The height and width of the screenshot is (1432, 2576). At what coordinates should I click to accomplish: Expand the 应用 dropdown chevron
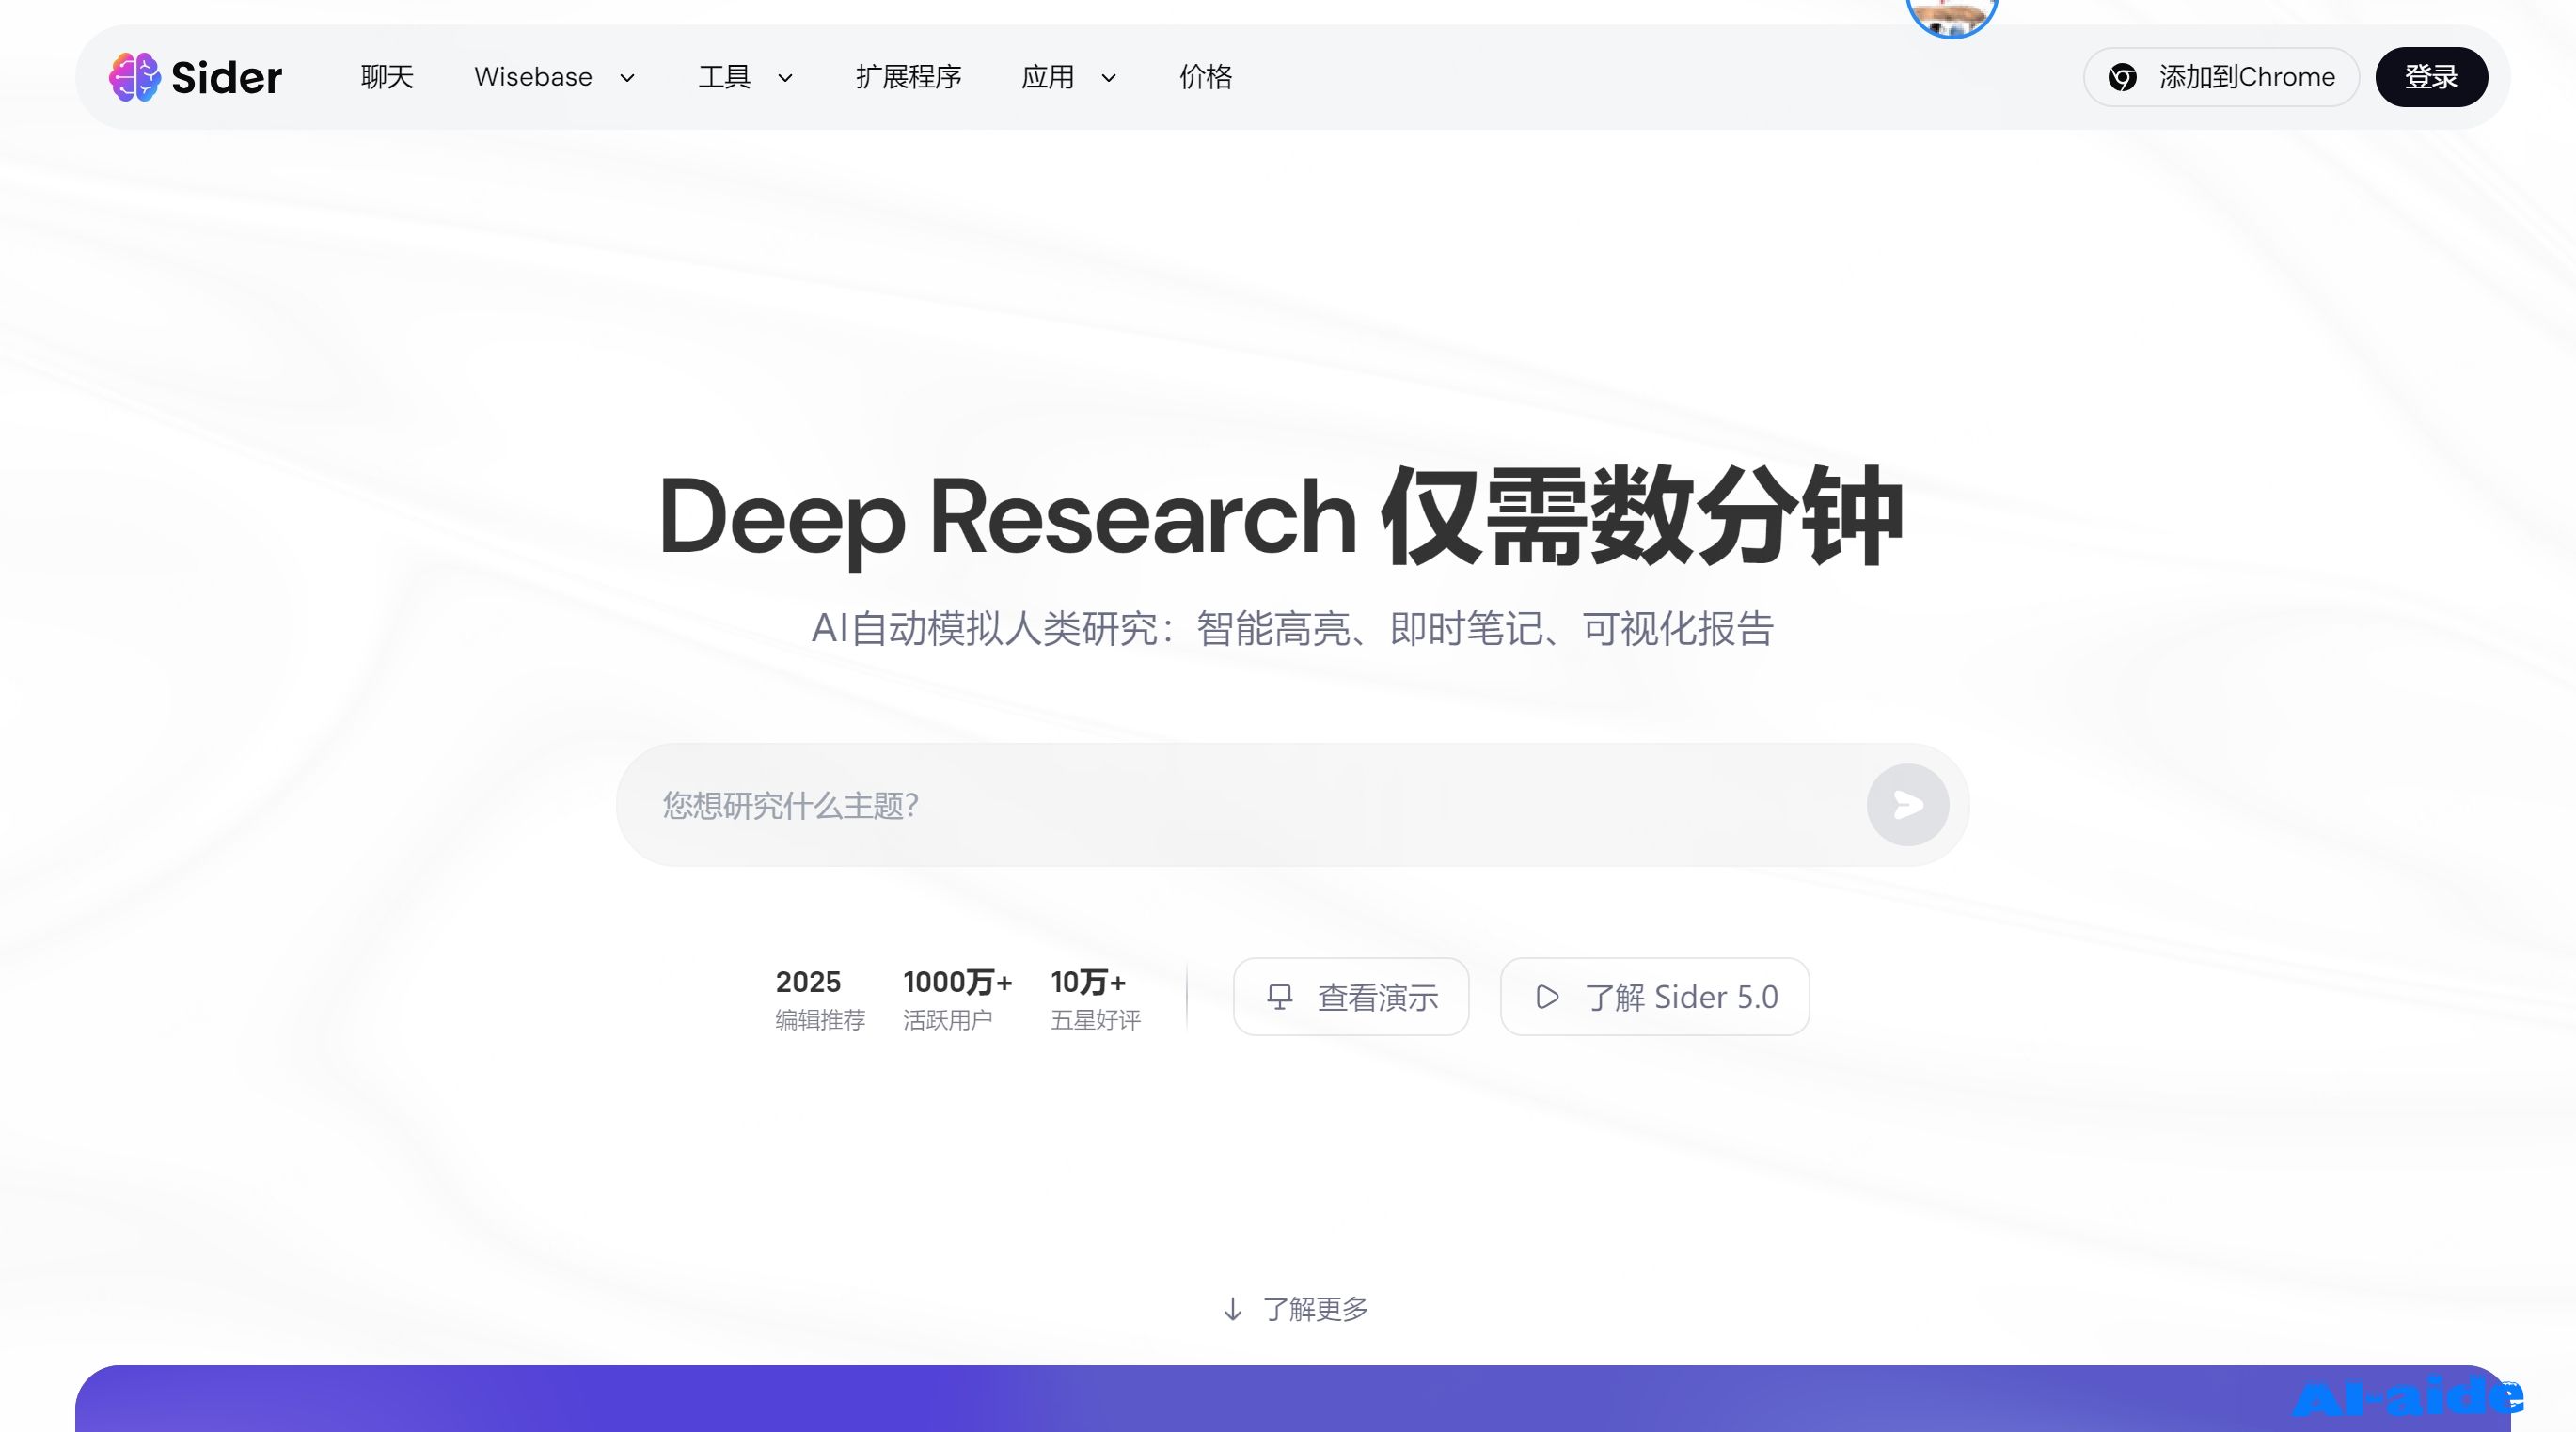tap(1108, 78)
